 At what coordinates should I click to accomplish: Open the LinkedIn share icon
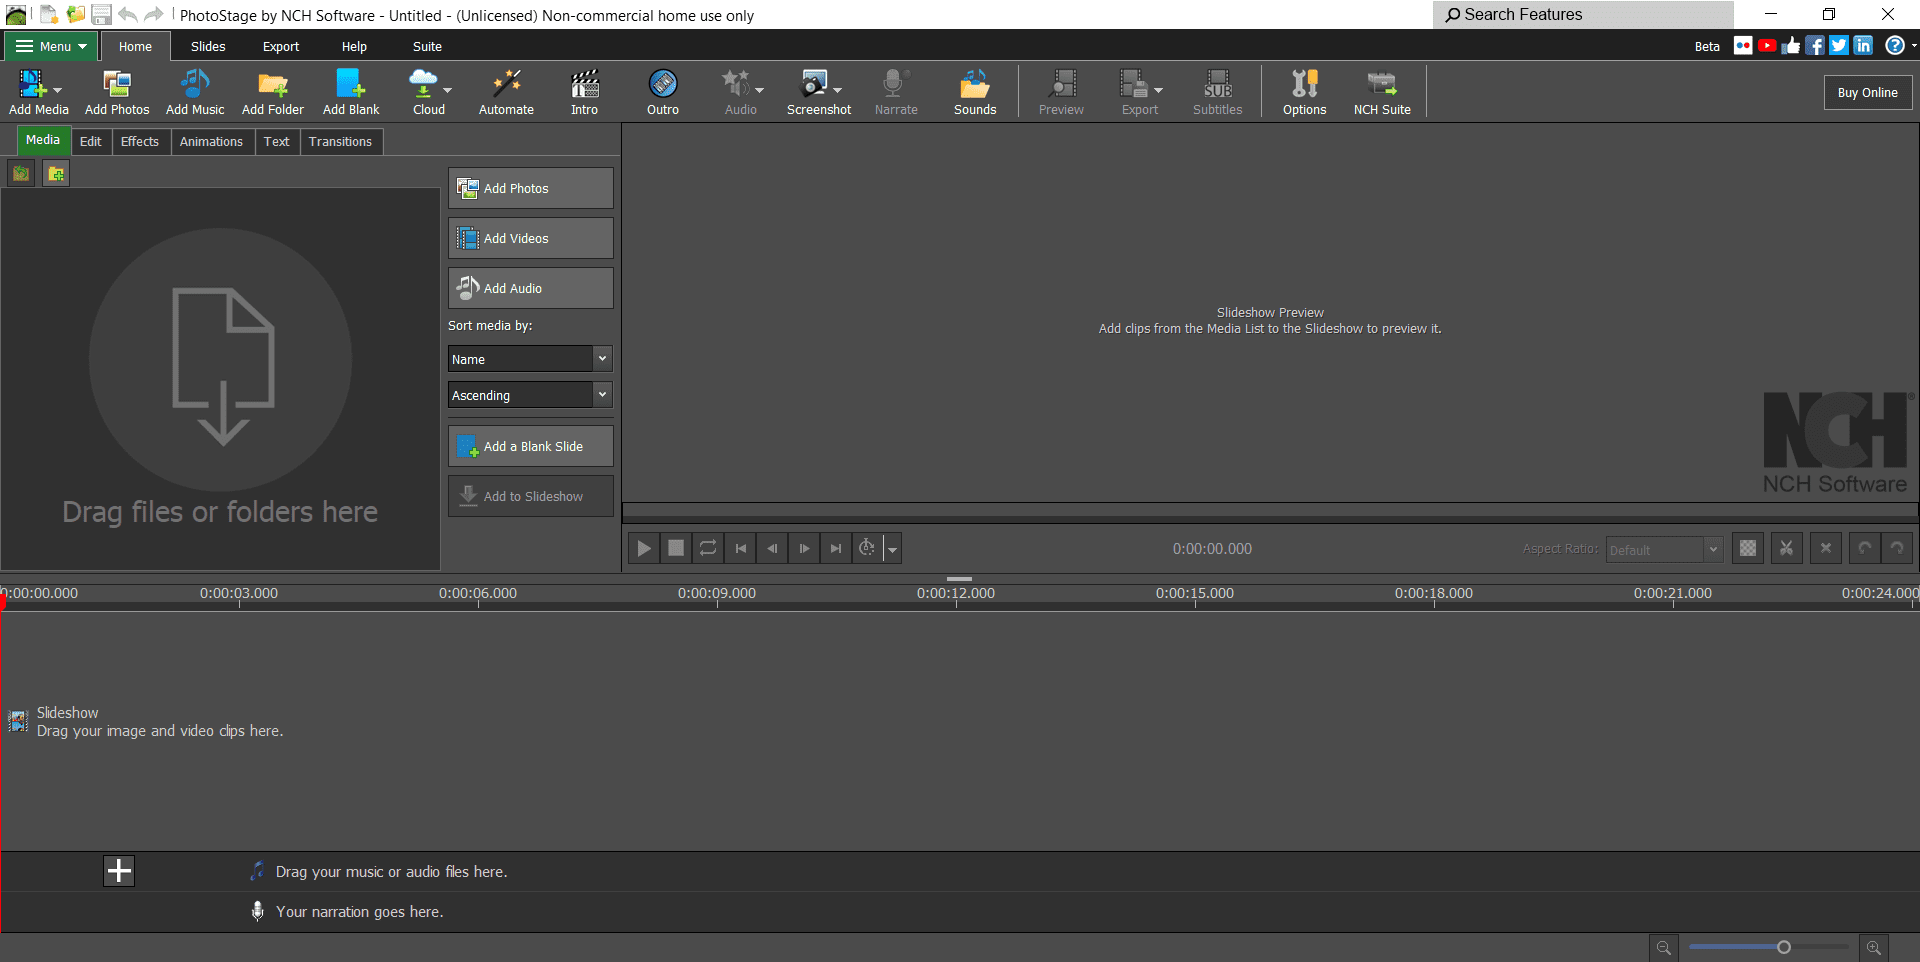[x=1863, y=45]
